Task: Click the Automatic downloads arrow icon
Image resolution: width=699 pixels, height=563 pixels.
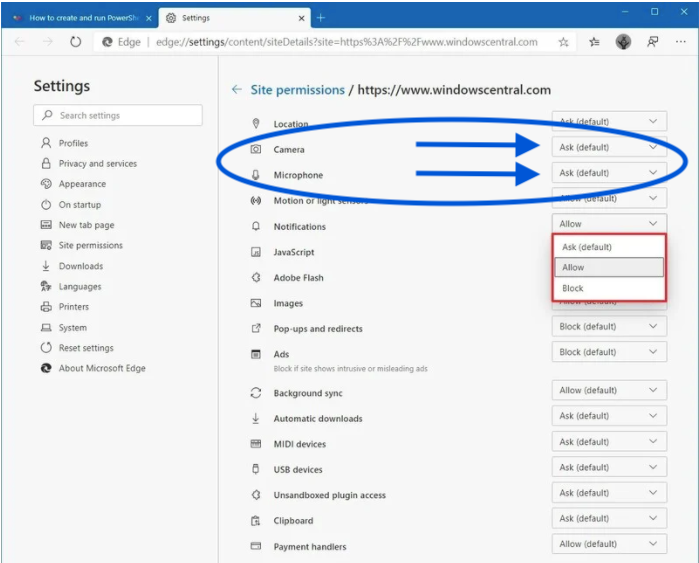Action: pos(256,419)
